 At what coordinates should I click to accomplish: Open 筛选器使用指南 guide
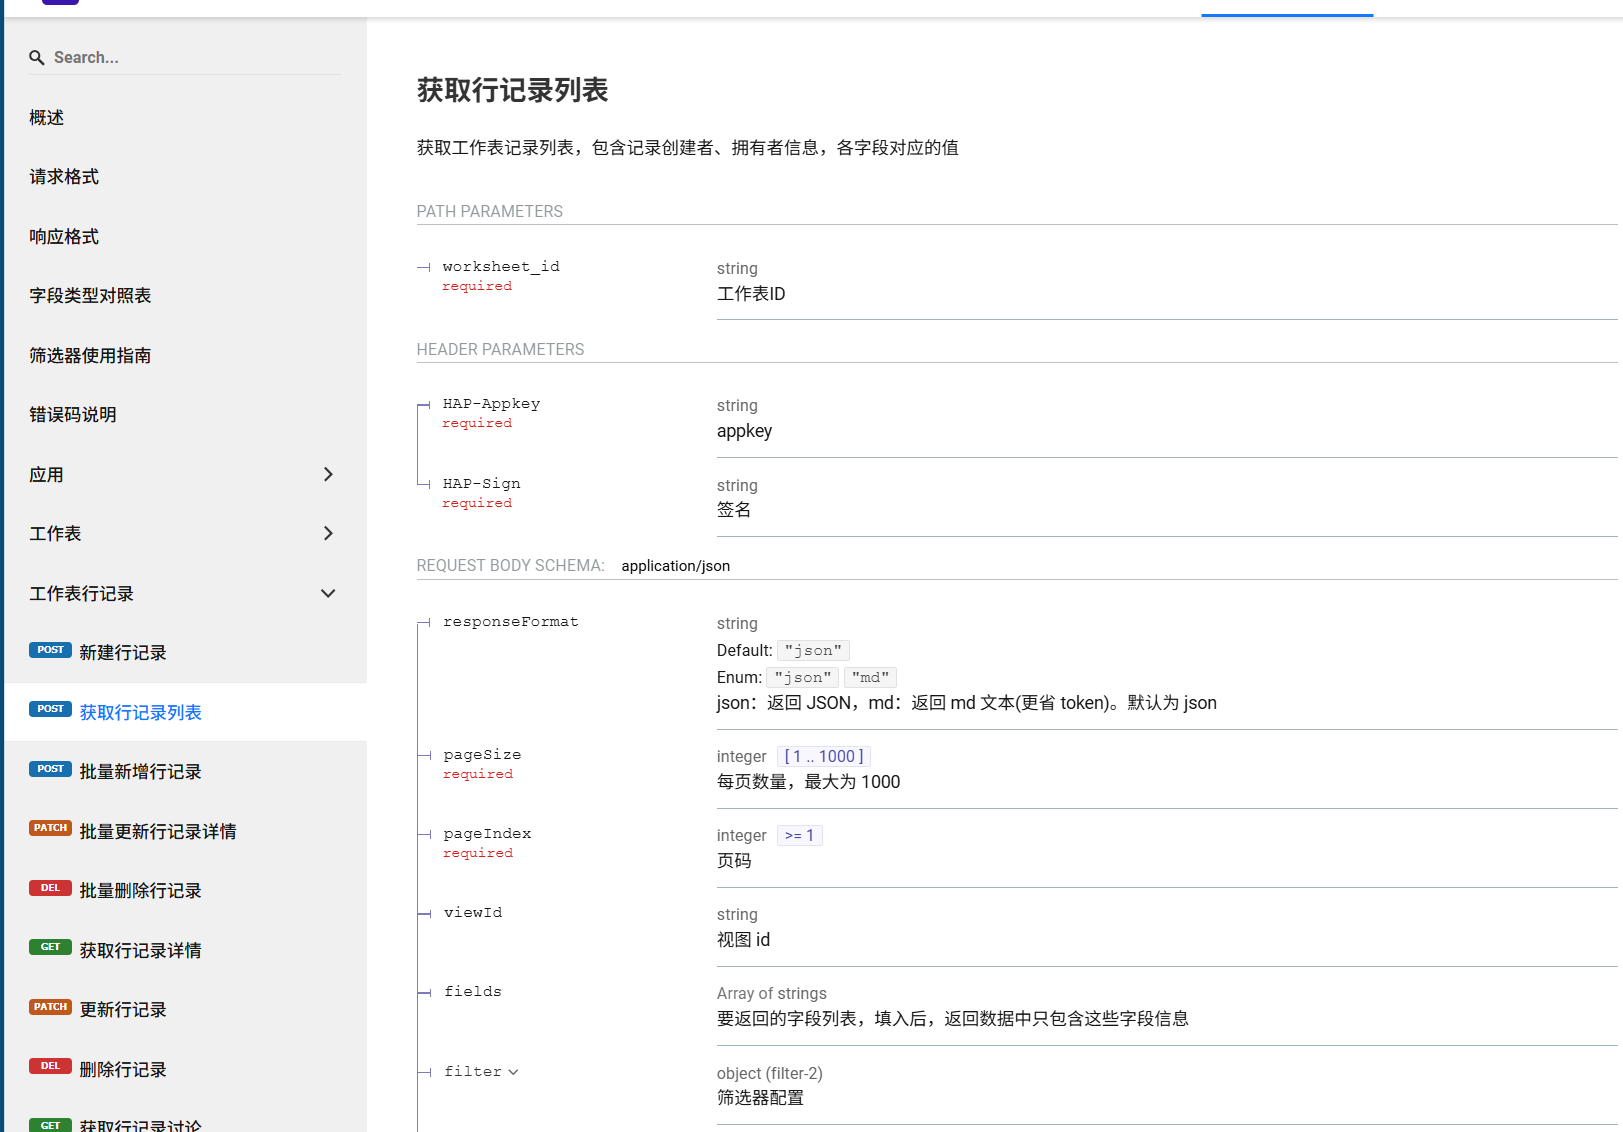(90, 355)
